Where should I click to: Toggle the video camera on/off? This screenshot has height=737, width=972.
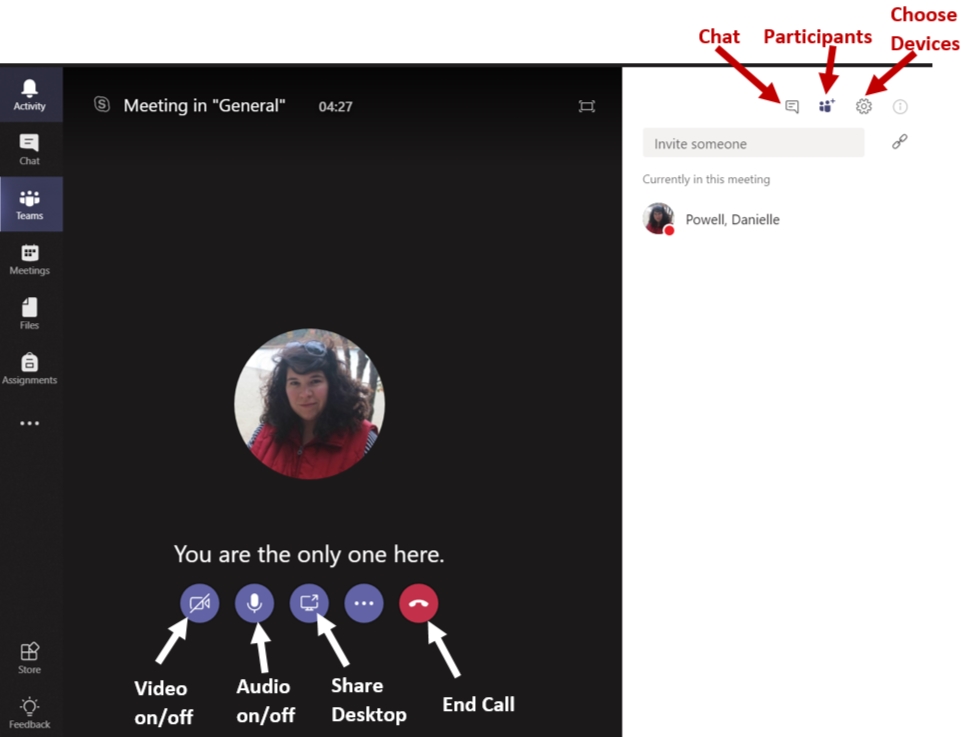[x=200, y=603]
